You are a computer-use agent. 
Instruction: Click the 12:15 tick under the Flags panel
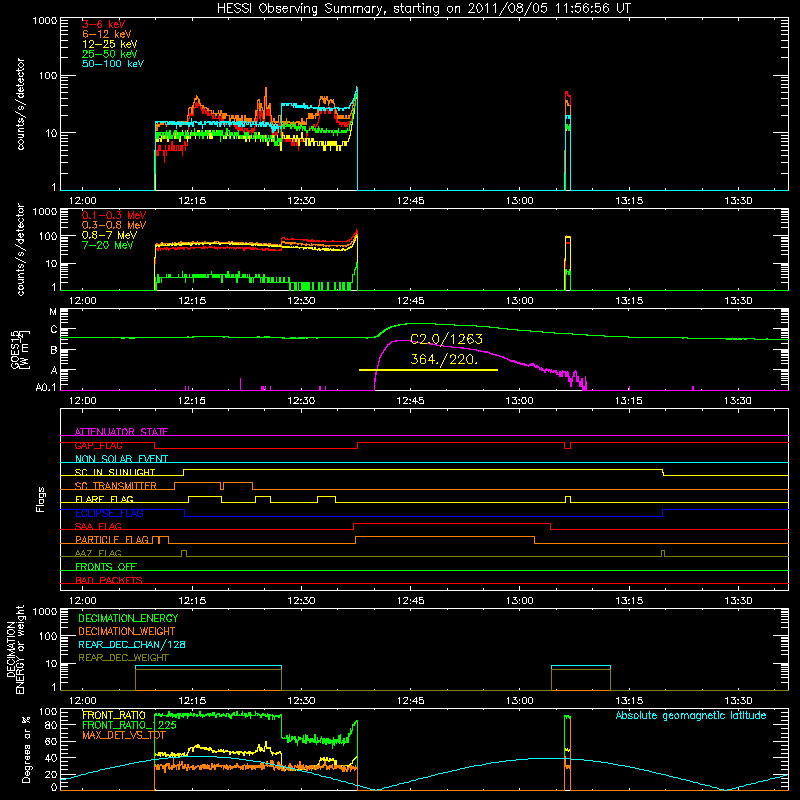click(192, 601)
